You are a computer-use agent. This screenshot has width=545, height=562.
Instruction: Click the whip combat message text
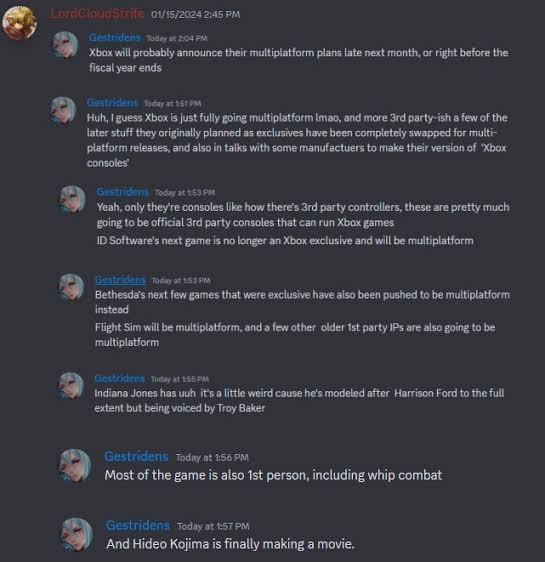[273, 475]
